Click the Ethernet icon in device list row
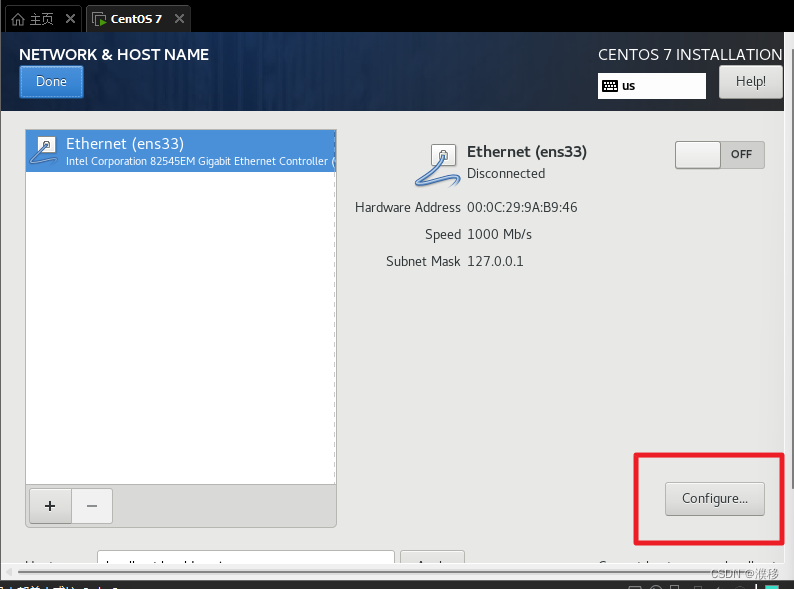 click(x=44, y=151)
